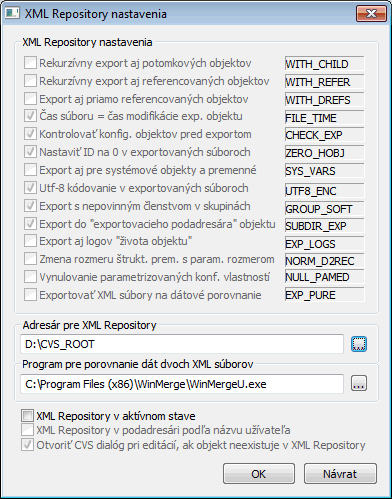Screen dimensions: 392x499
Task: Toggle Export aj pre systémové objekty checkbox
Action: pos(30,170)
